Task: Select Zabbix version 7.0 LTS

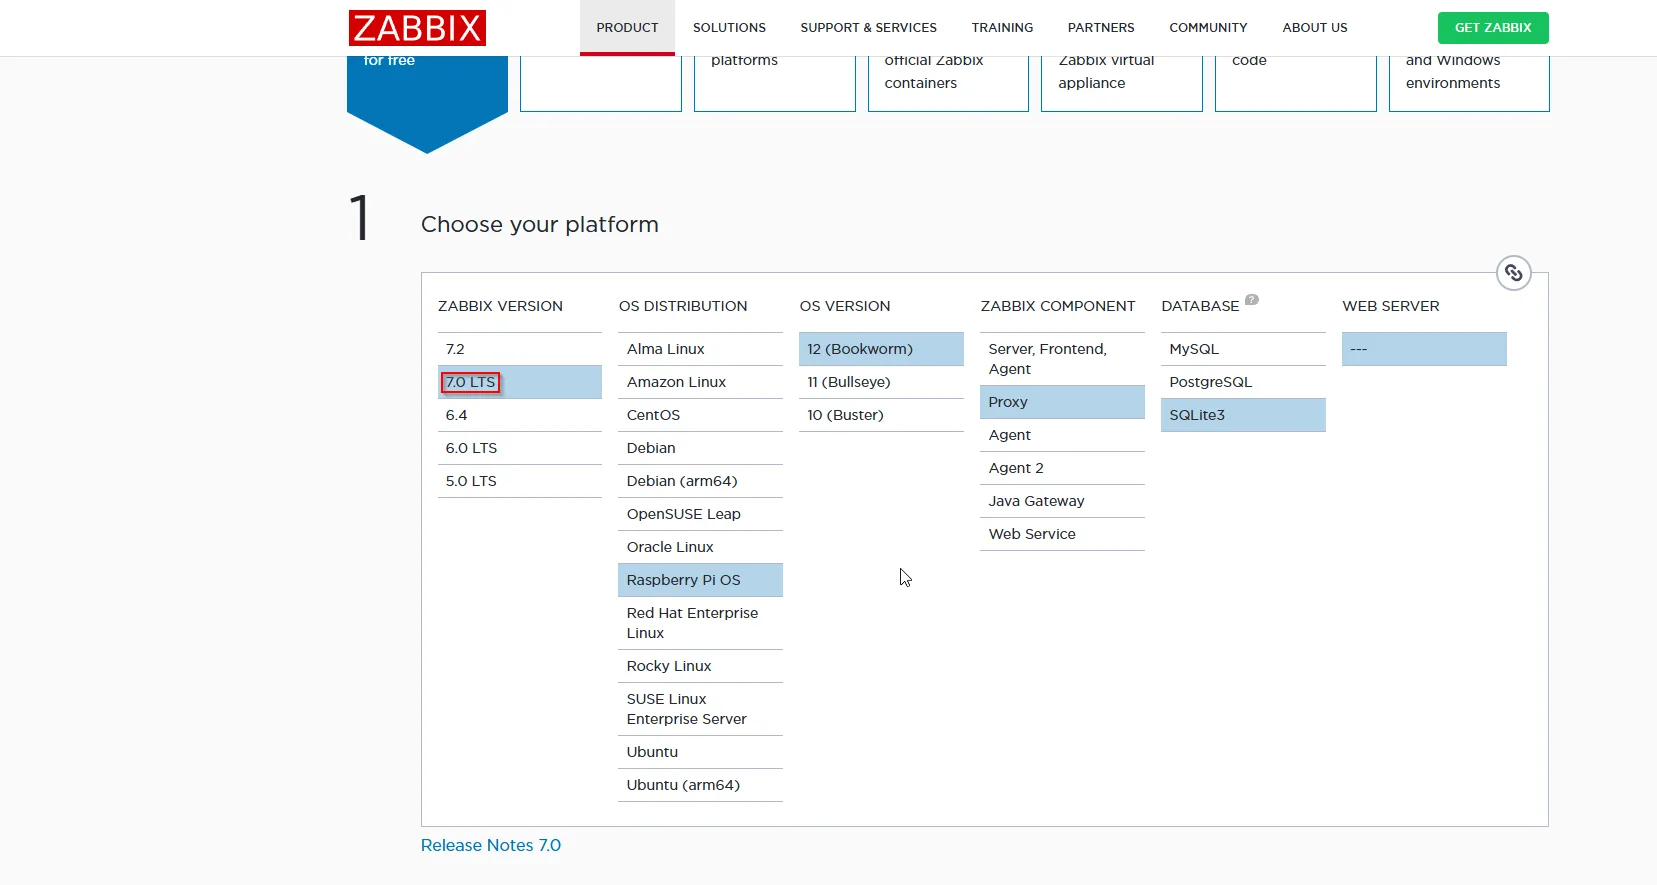Action: coord(520,382)
